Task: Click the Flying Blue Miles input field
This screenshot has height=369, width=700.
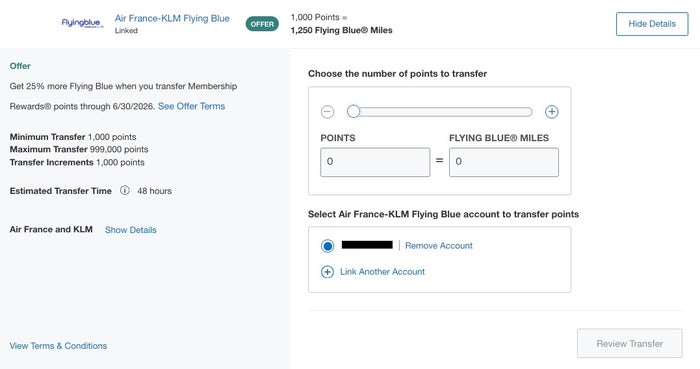Action: 504,162
